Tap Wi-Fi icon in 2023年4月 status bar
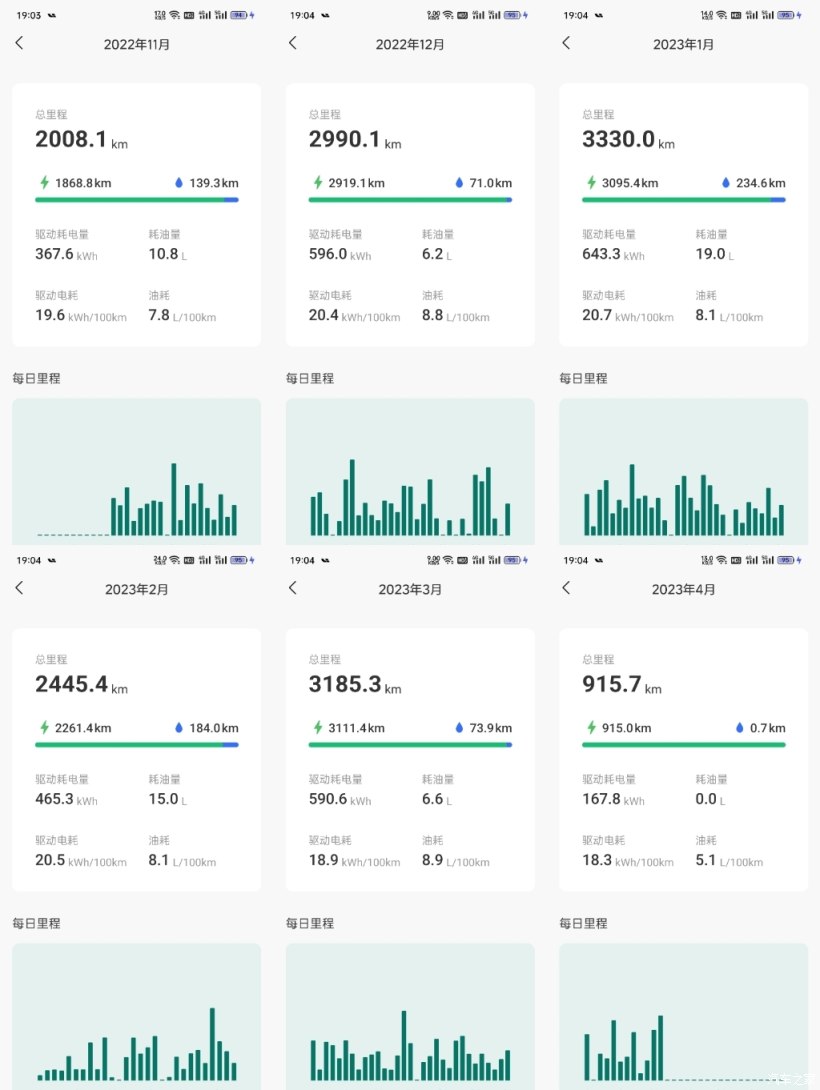This screenshot has width=820, height=1090. (721, 560)
